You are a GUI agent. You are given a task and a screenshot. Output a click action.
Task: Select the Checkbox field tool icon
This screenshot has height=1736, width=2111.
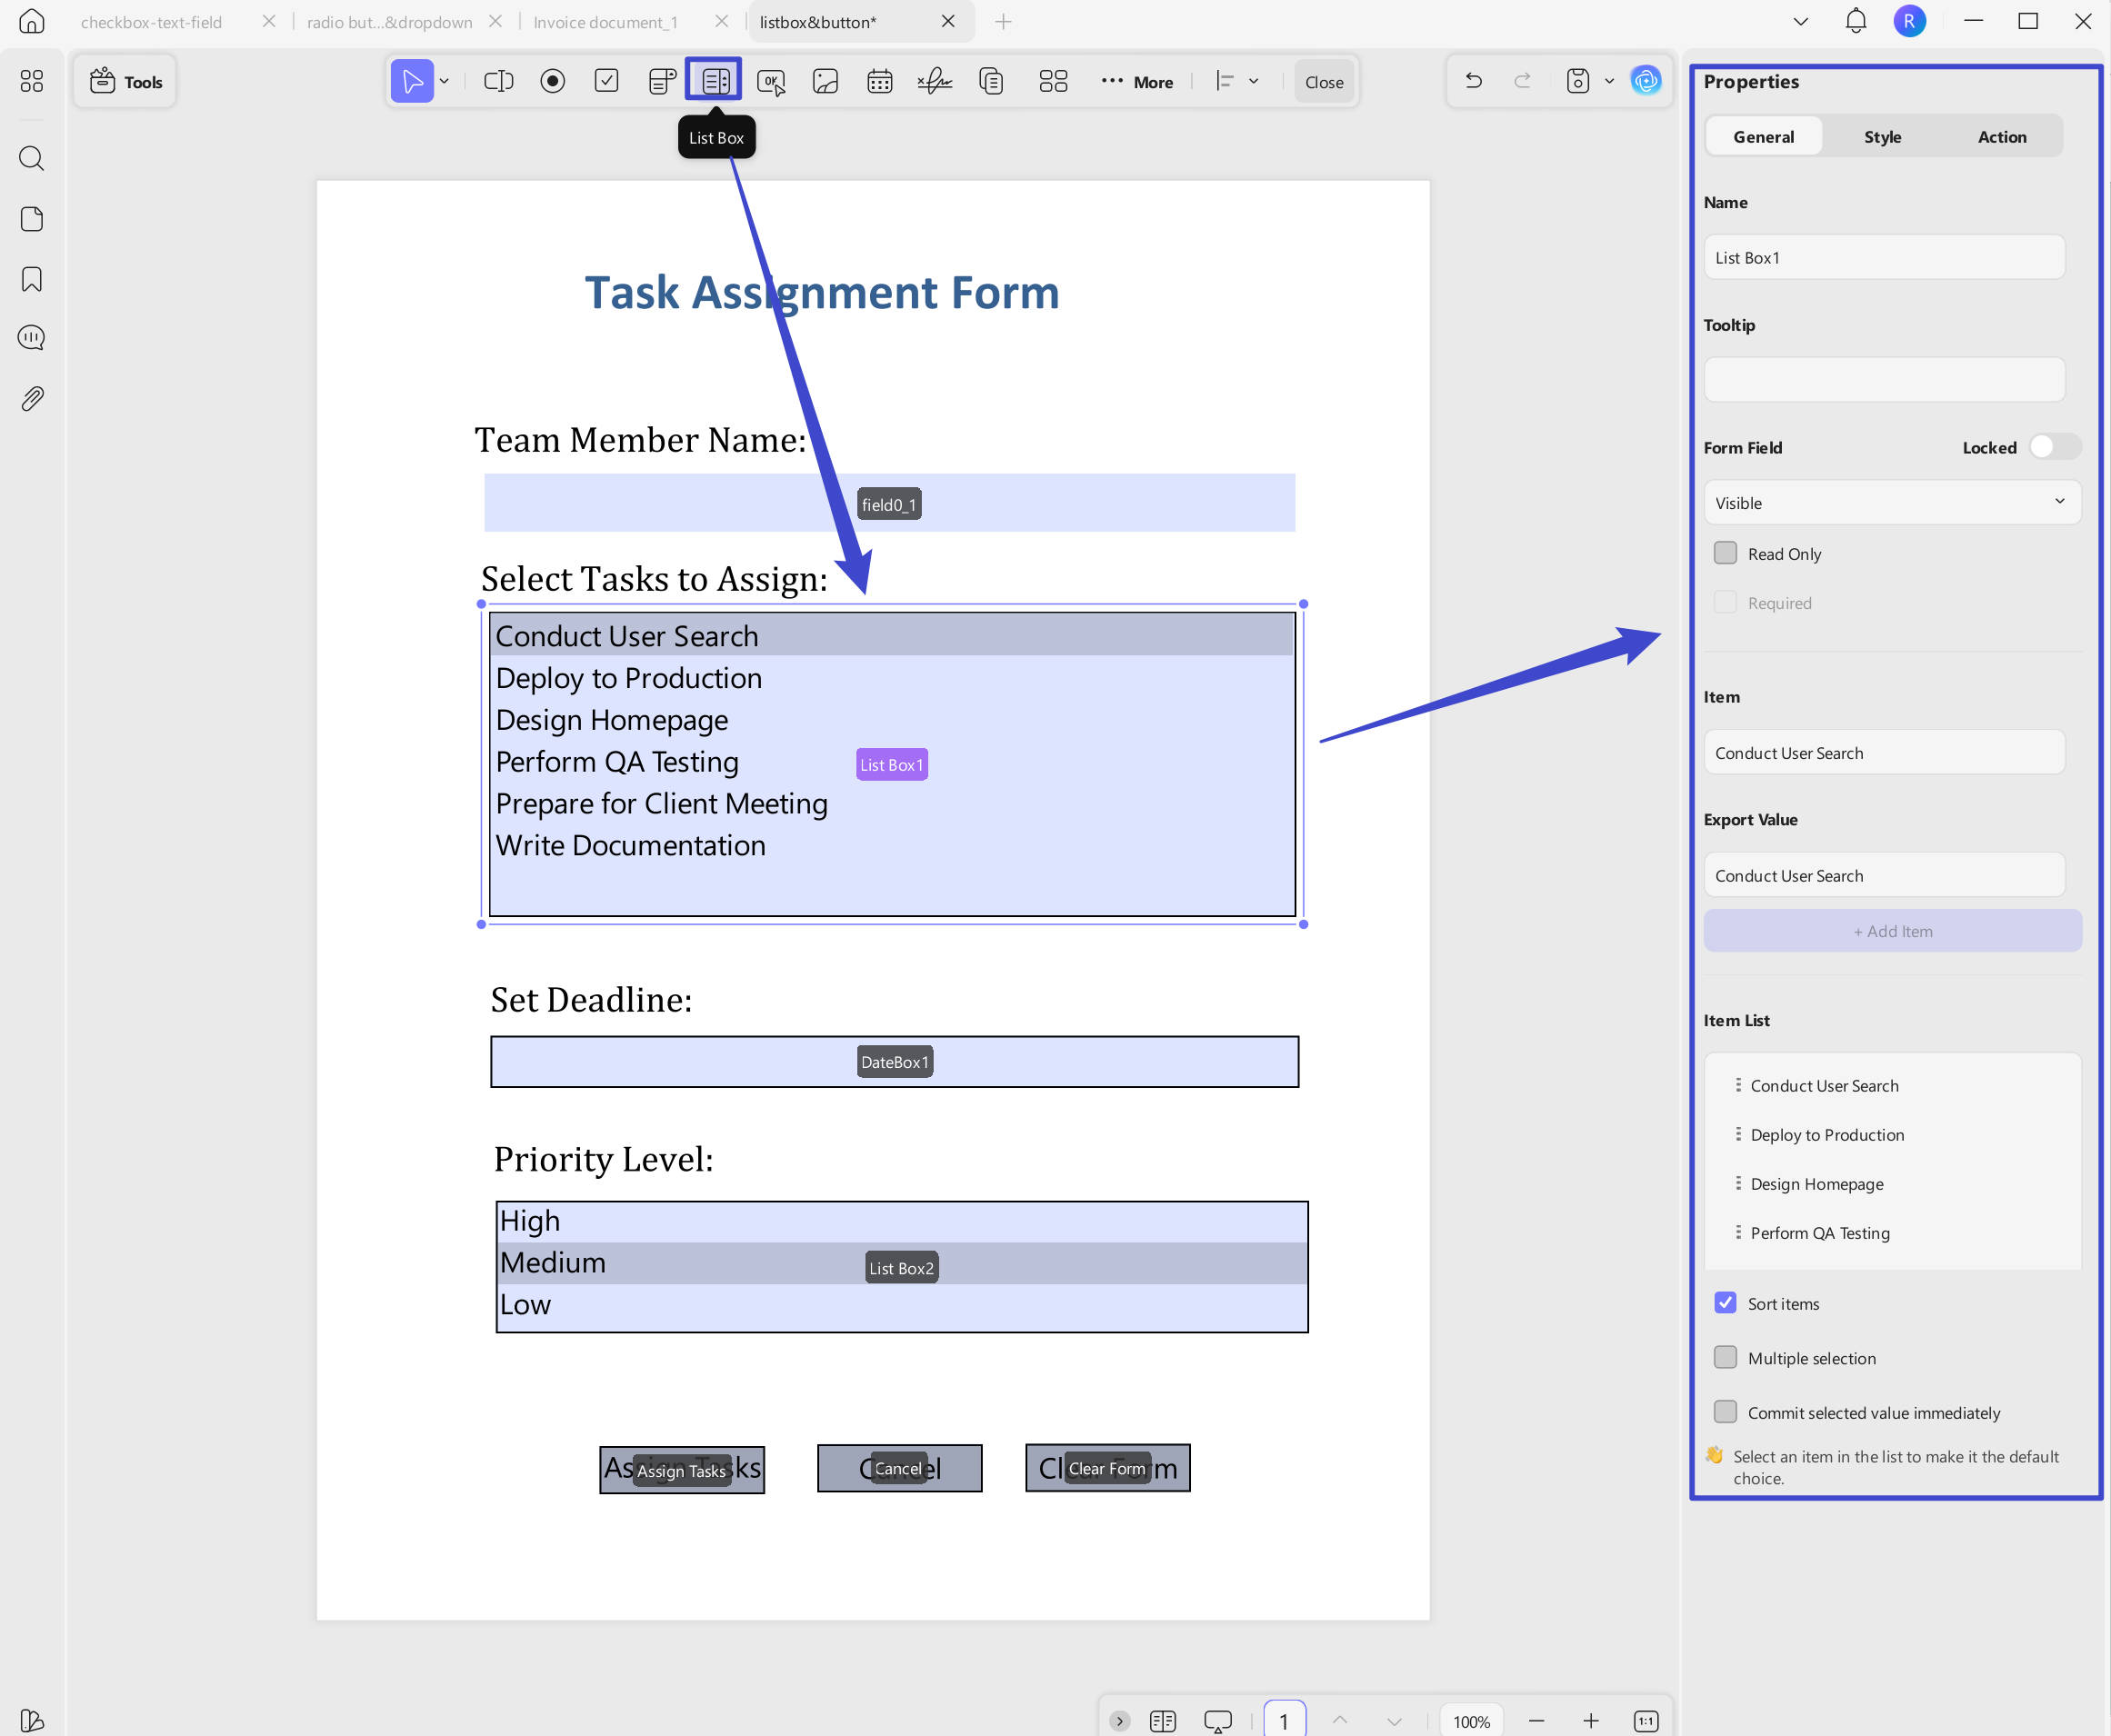606,81
